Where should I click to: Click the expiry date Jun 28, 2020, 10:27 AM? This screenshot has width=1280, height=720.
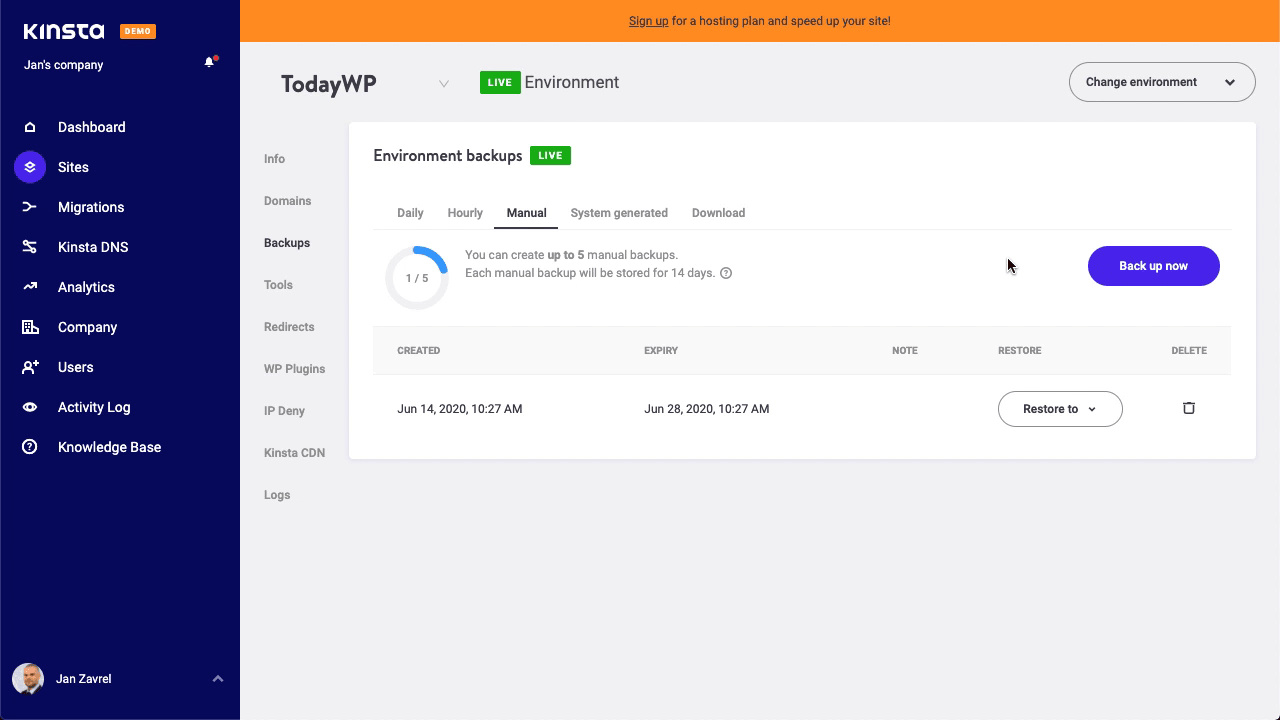(x=707, y=409)
